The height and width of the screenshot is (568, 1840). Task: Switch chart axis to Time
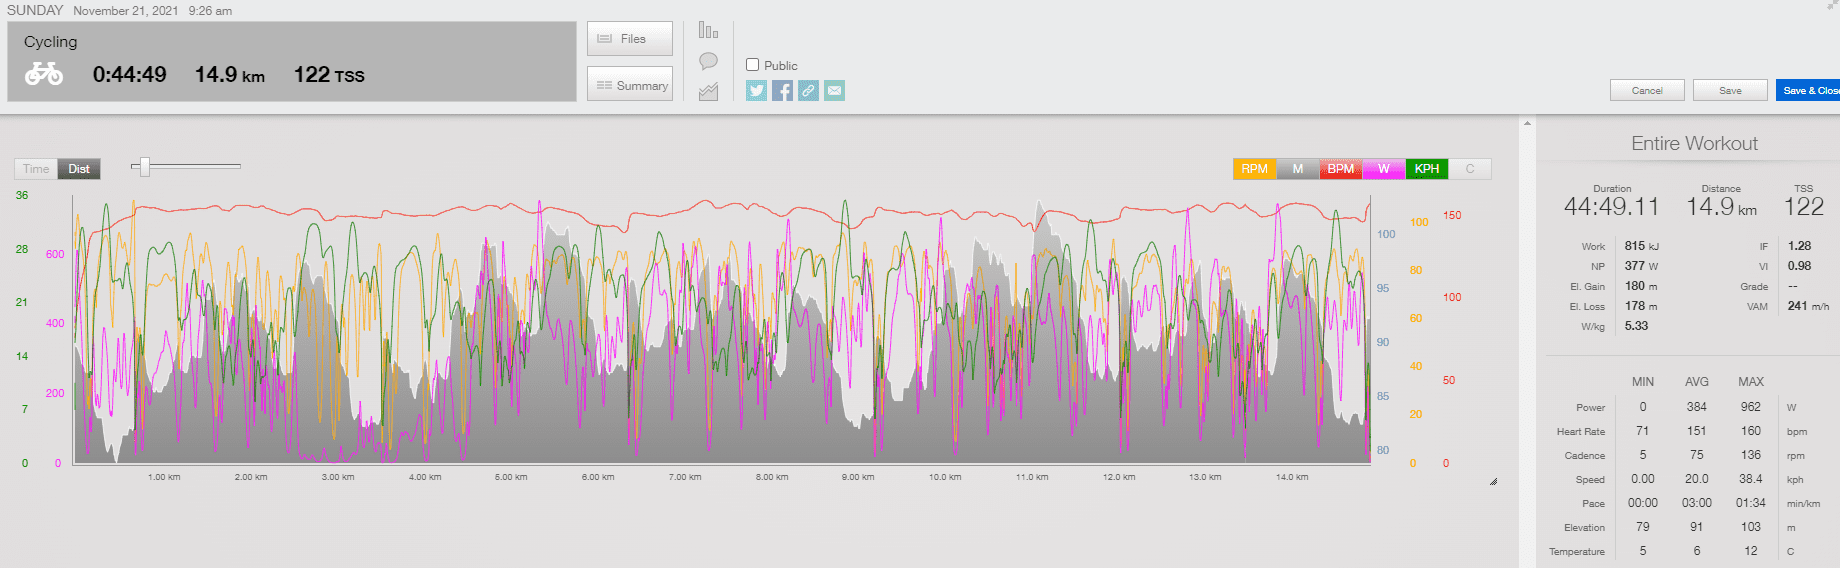36,169
